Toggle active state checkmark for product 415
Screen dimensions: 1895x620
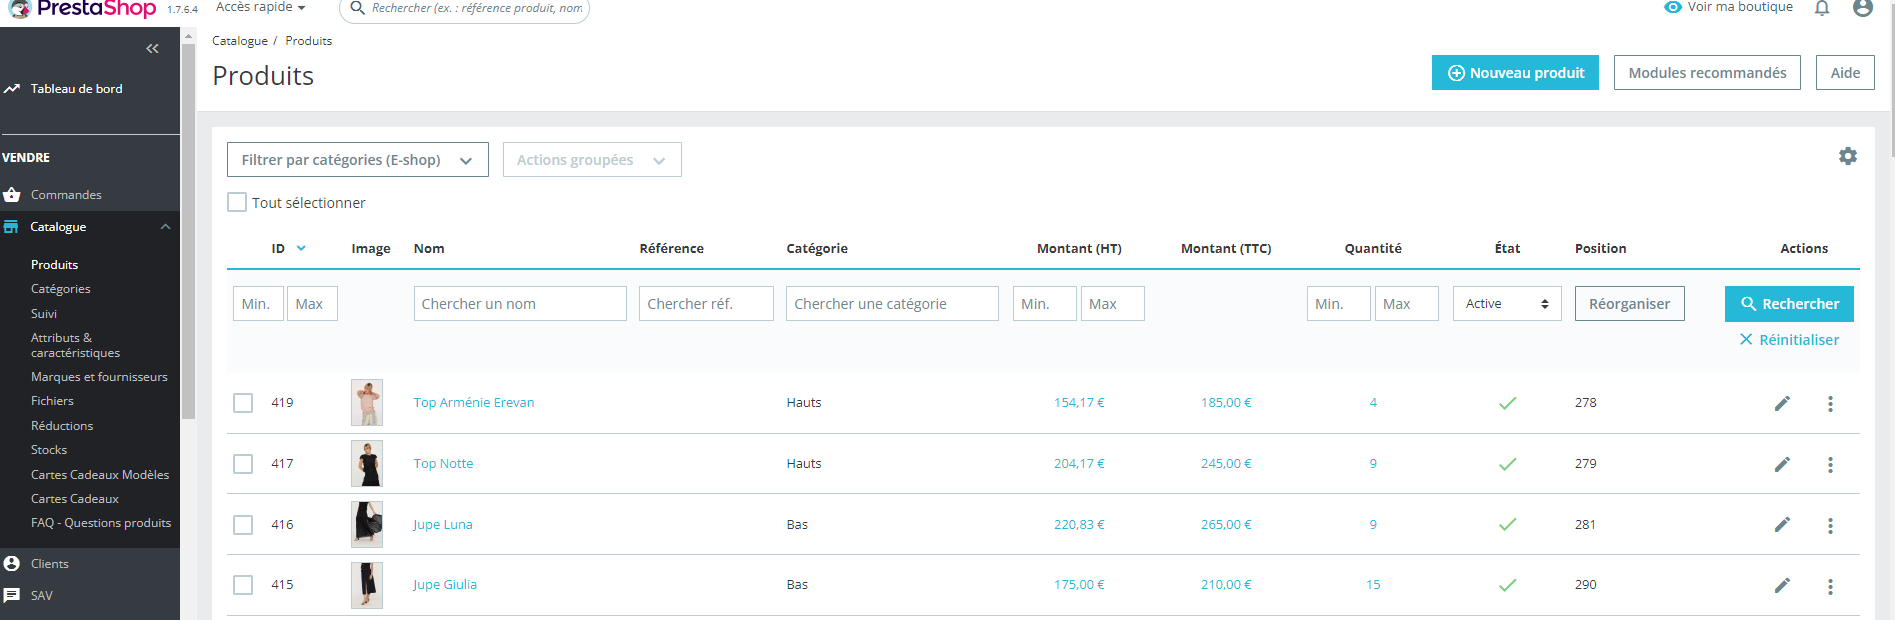point(1507,585)
